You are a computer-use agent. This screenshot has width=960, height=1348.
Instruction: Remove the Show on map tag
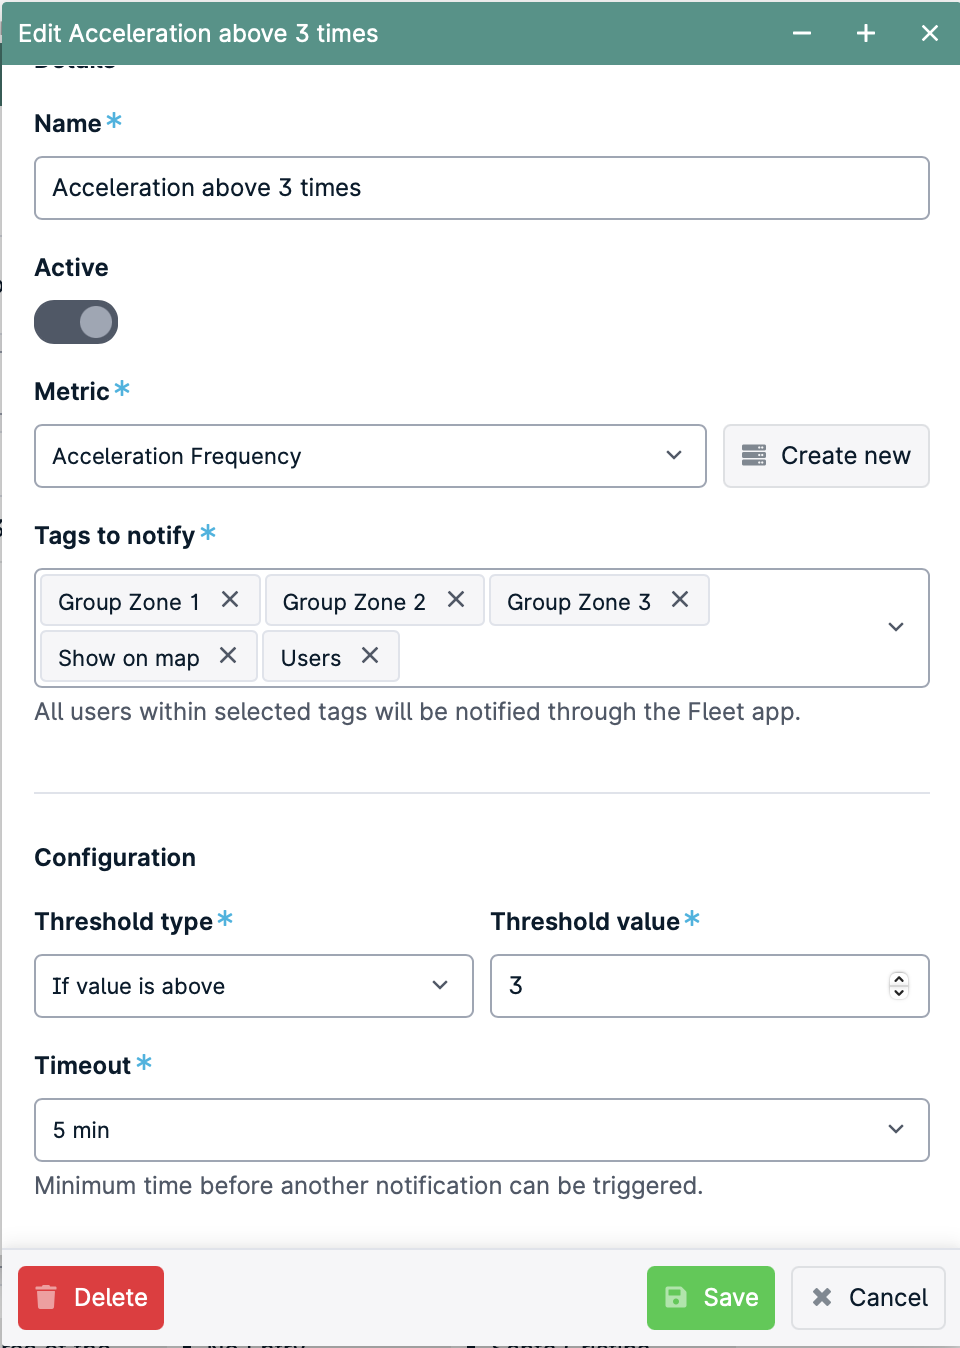pos(228,655)
